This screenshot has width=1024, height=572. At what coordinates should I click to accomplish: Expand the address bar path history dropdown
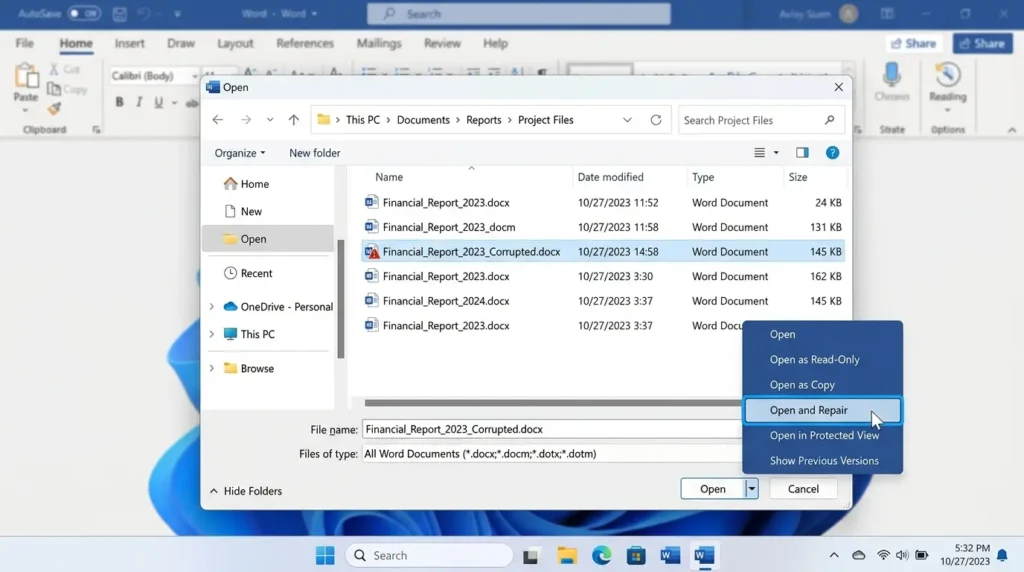tap(627, 120)
